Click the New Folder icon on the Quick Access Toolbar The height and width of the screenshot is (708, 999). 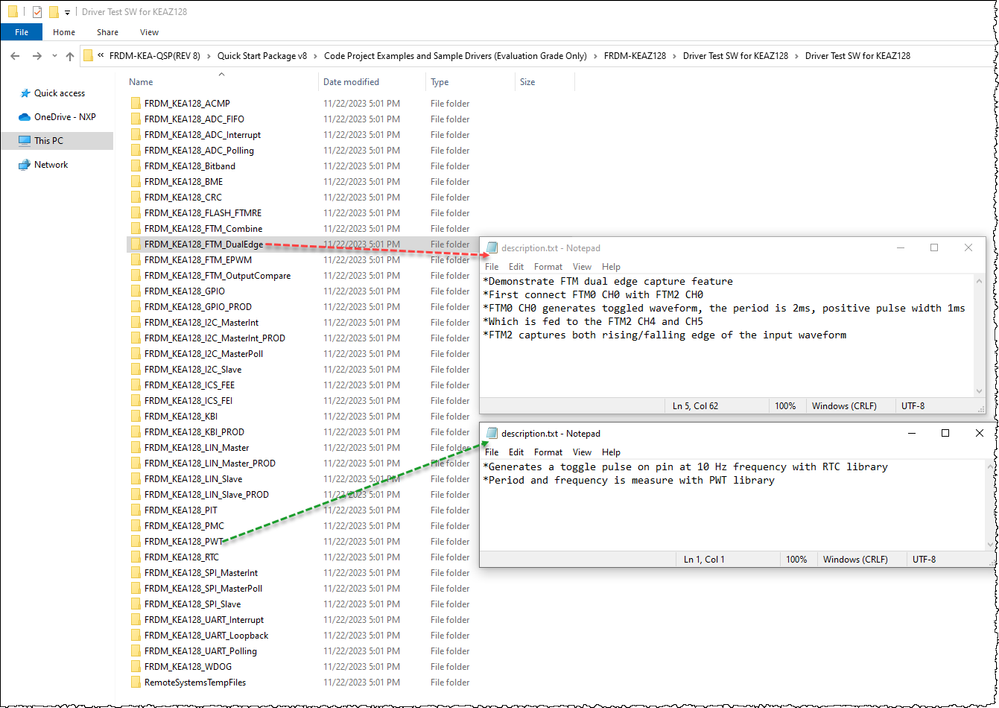53,11
